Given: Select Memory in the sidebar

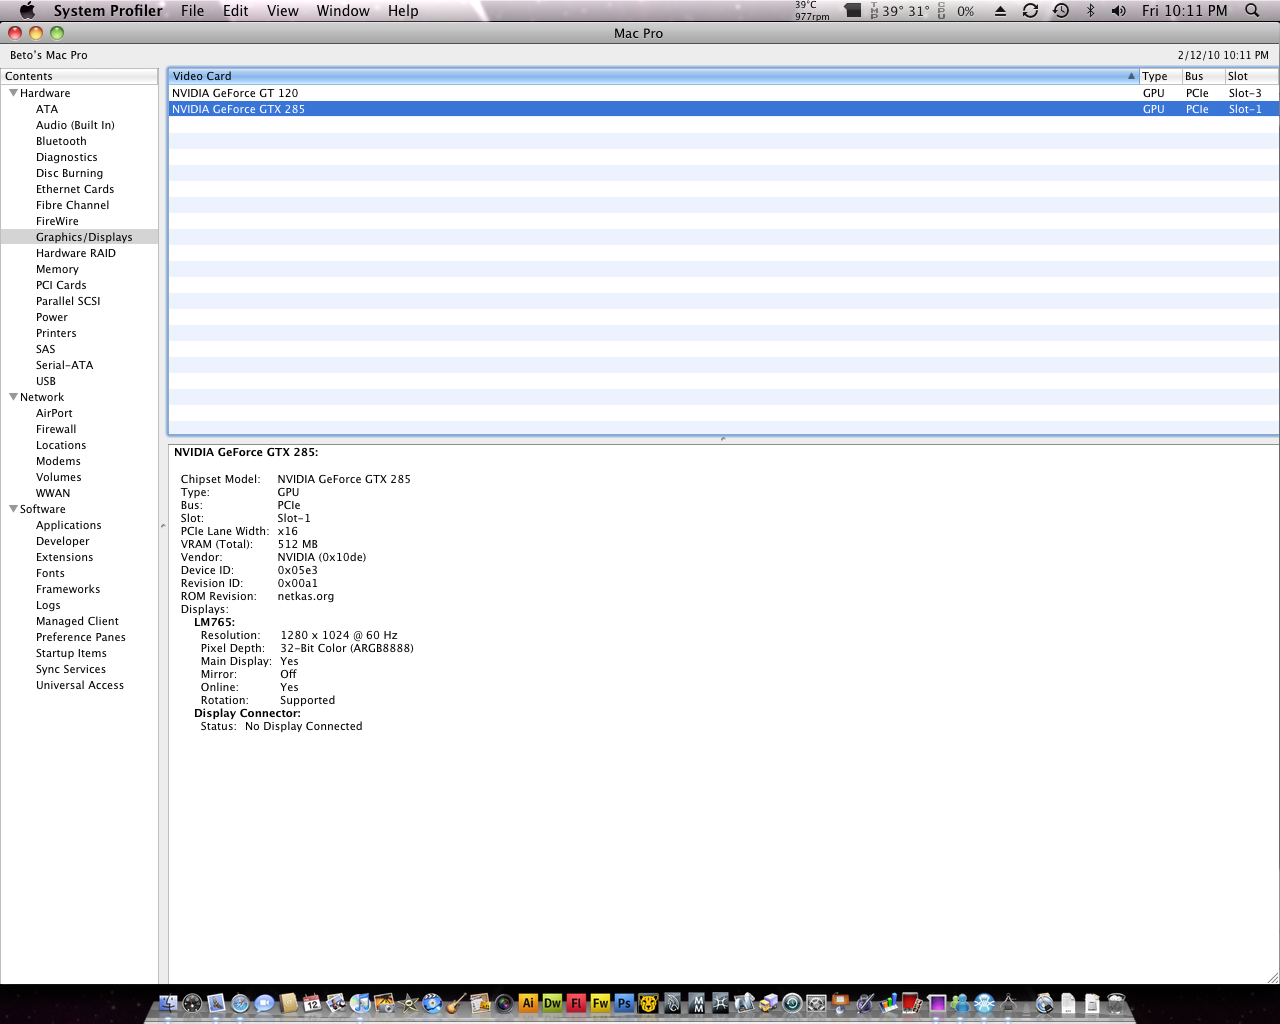Looking at the screenshot, I should pyautogui.click(x=57, y=269).
